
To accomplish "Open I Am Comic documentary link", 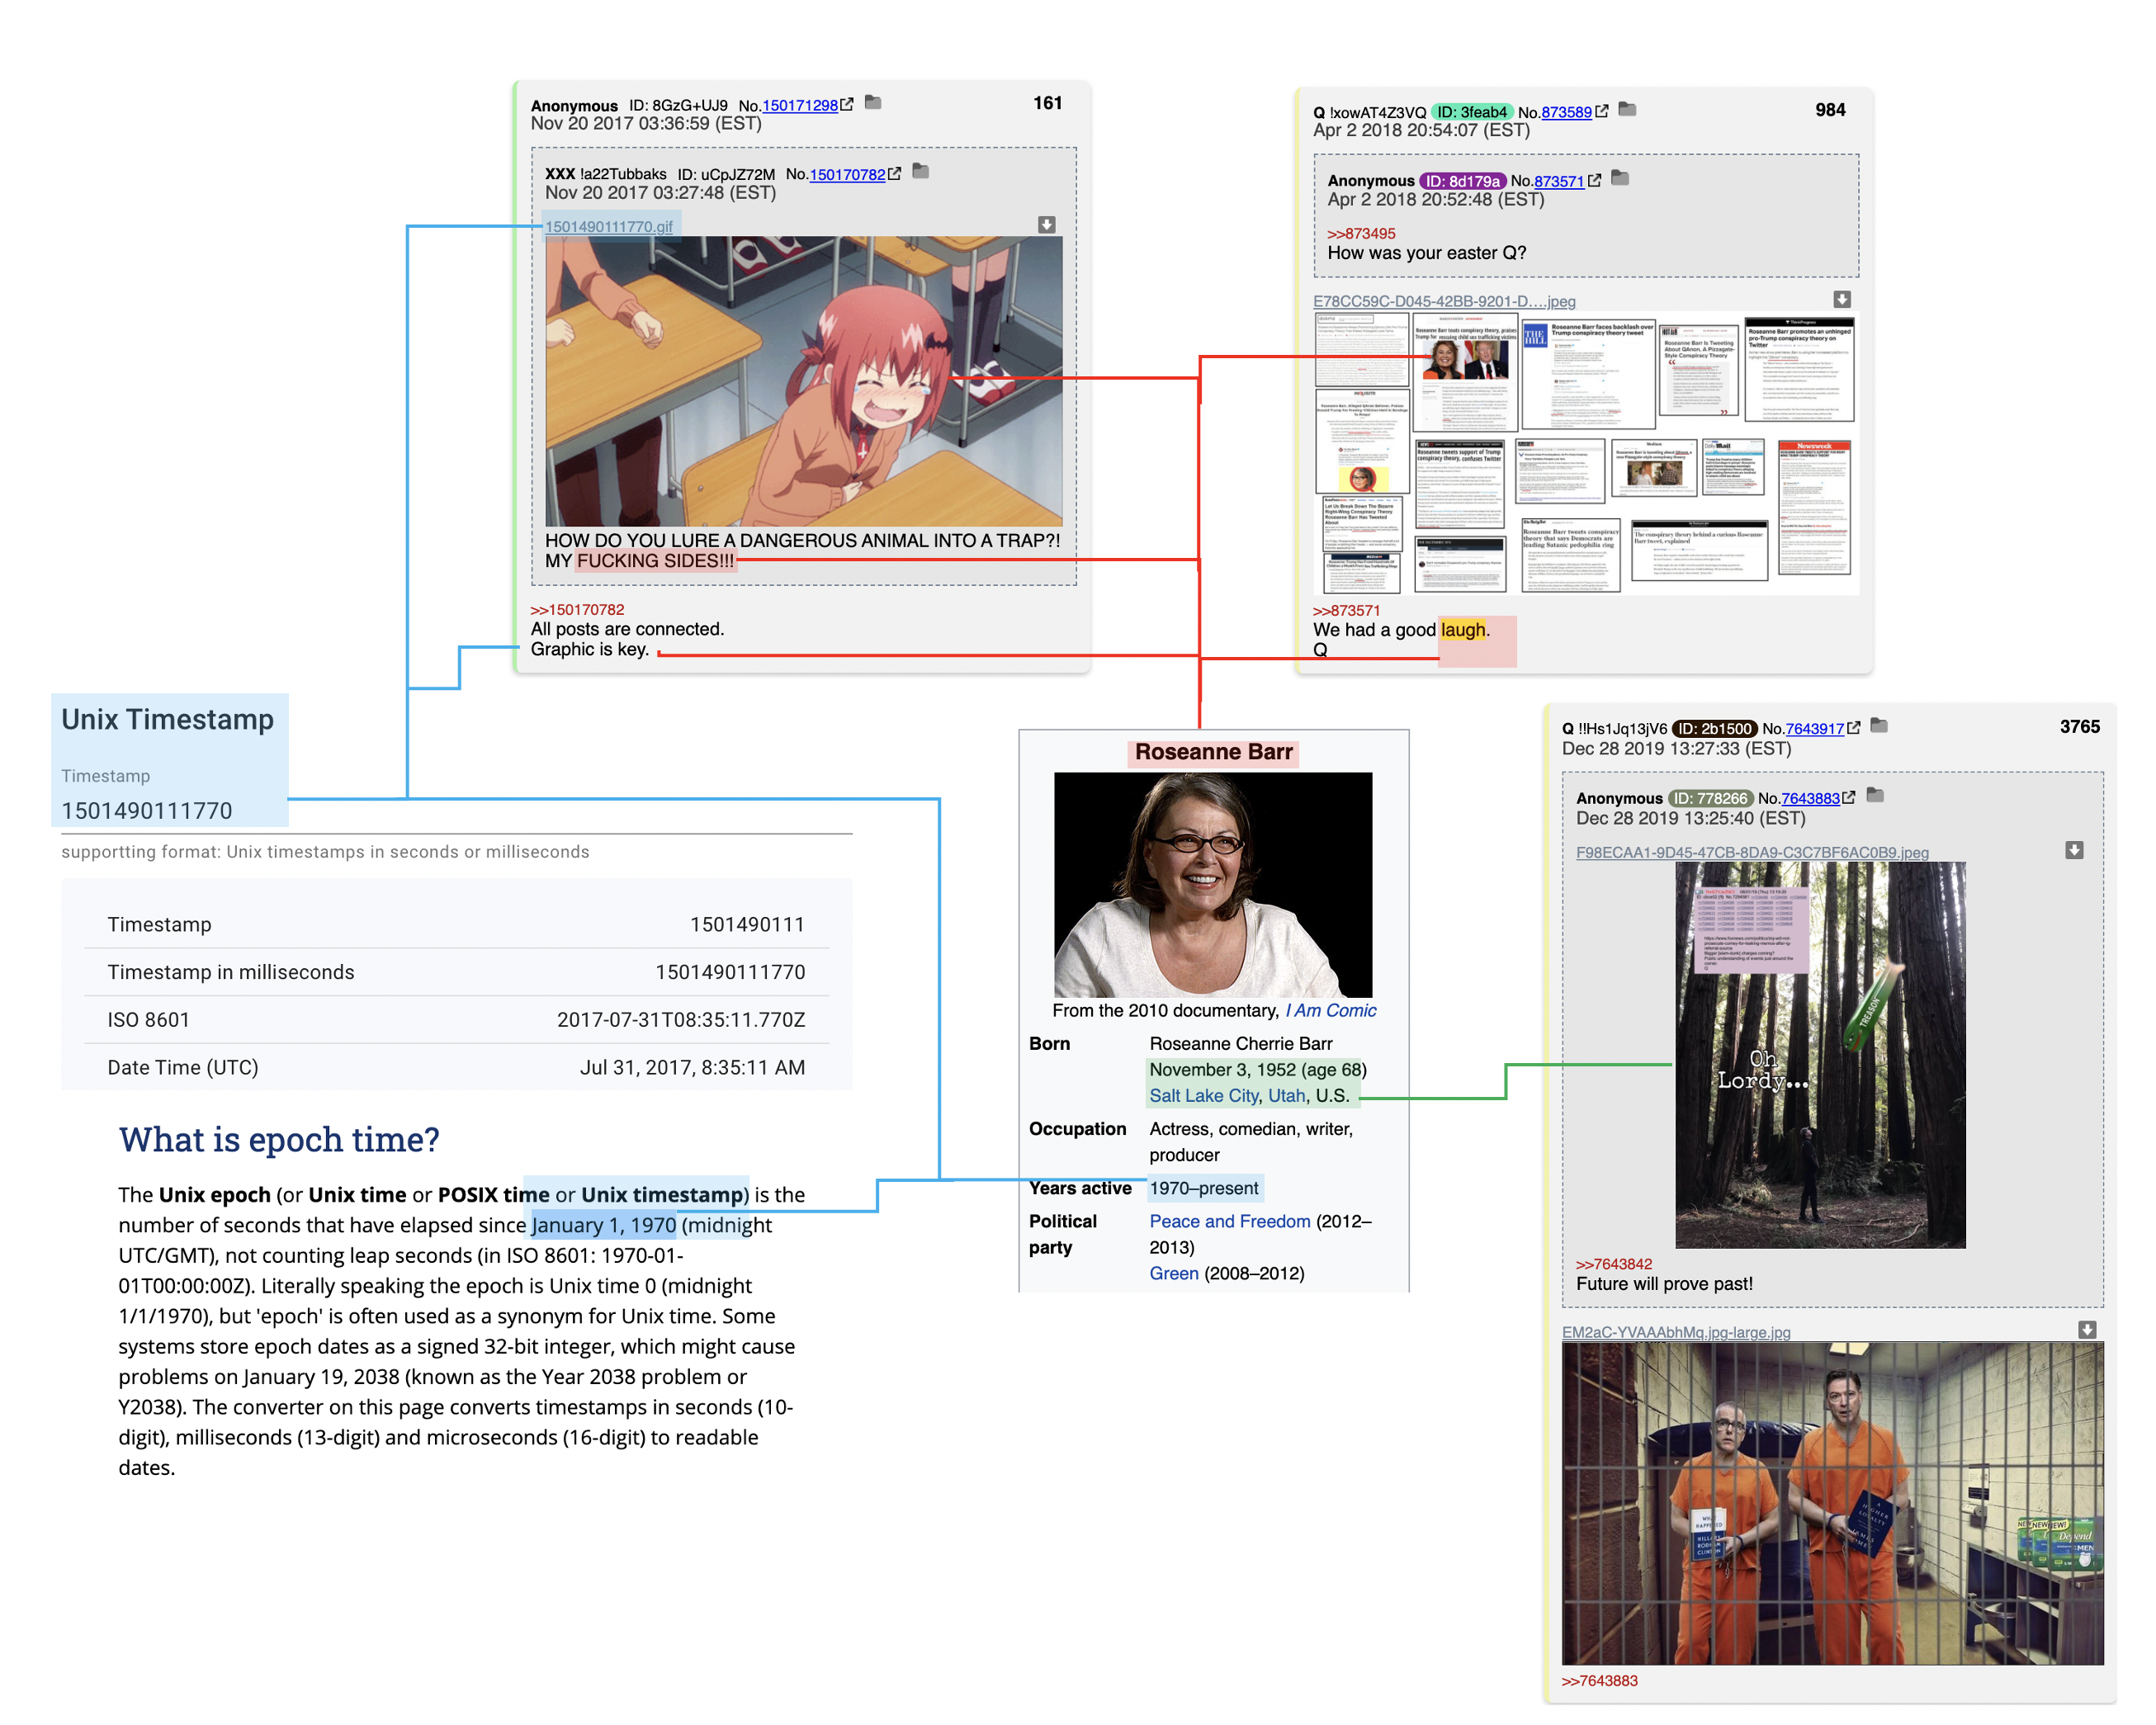I will pos(1331,1011).
